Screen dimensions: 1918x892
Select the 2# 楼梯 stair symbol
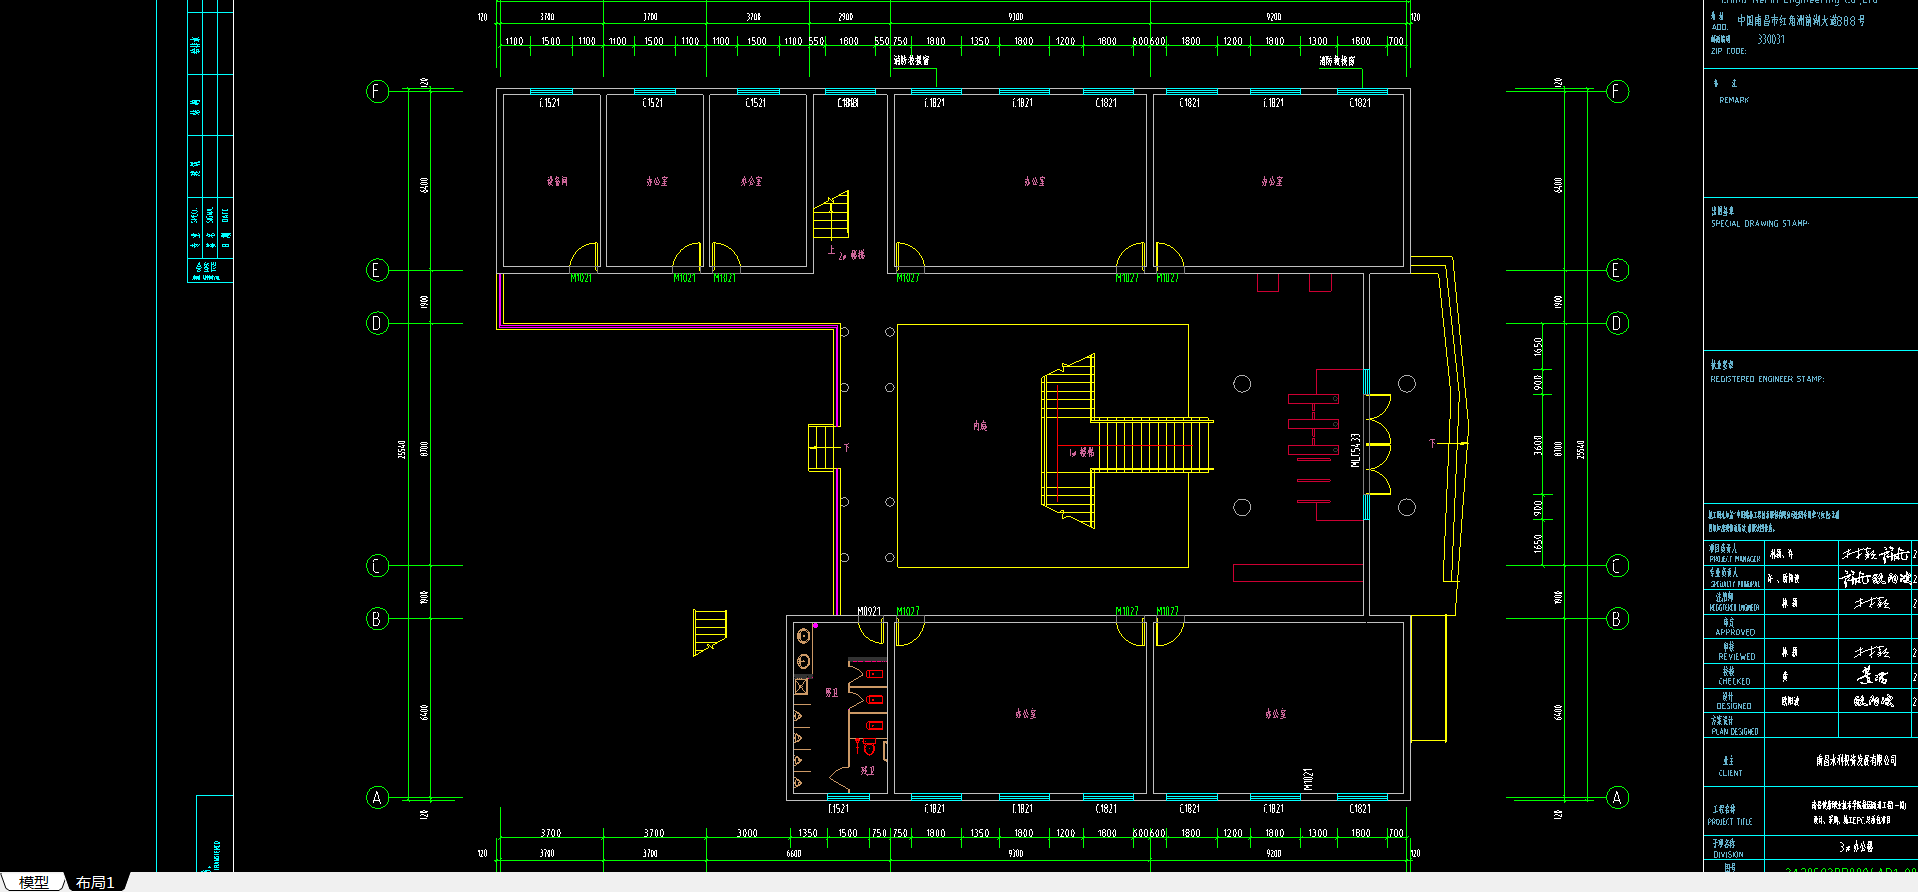[831, 214]
